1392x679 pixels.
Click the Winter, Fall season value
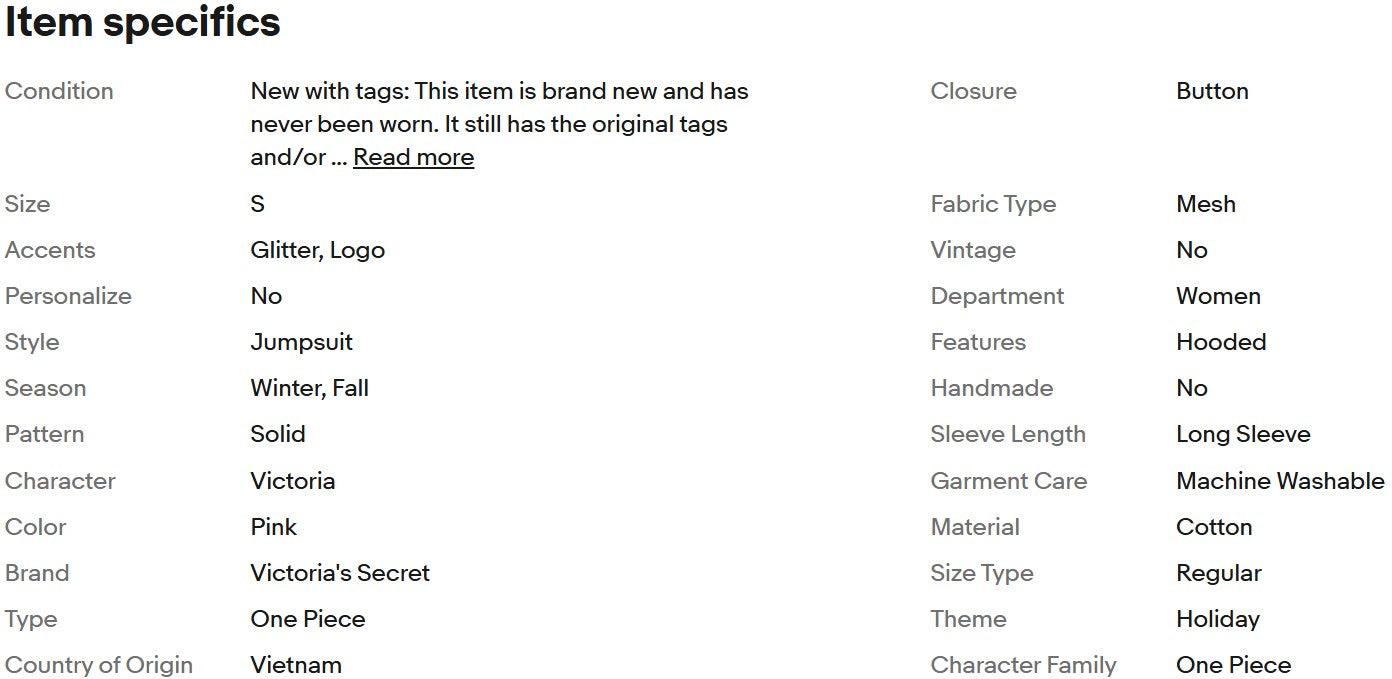click(x=309, y=388)
